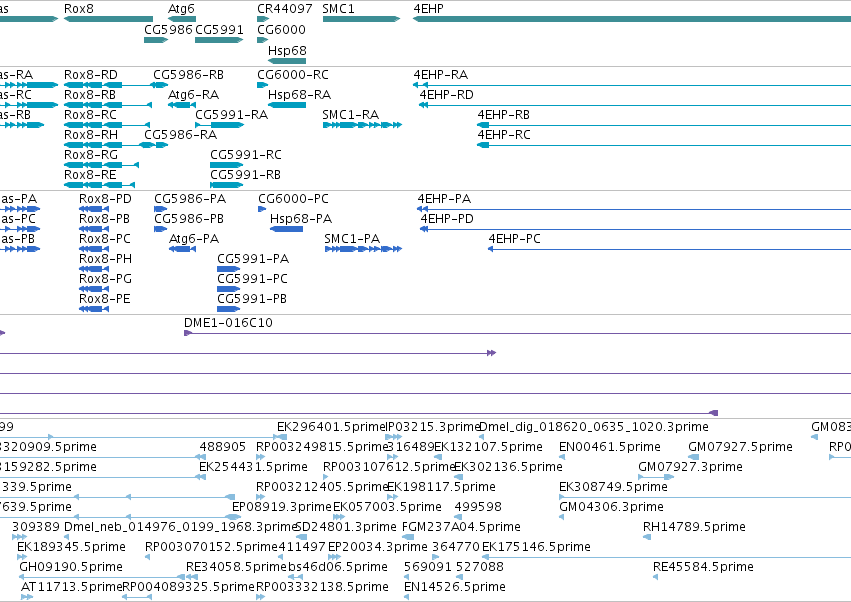Image resolution: width=851 pixels, height=602 pixels.
Task: Select the 4EHP-RA transcript label
Action: (441, 74)
